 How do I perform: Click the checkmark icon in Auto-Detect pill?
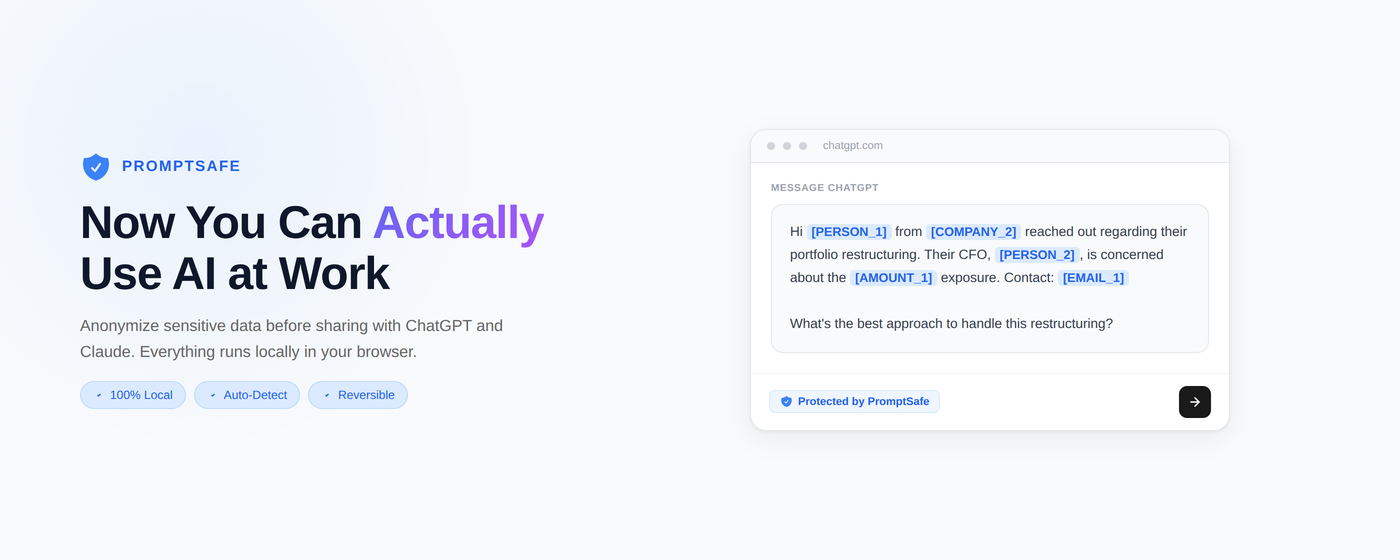[x=213, y=395]
